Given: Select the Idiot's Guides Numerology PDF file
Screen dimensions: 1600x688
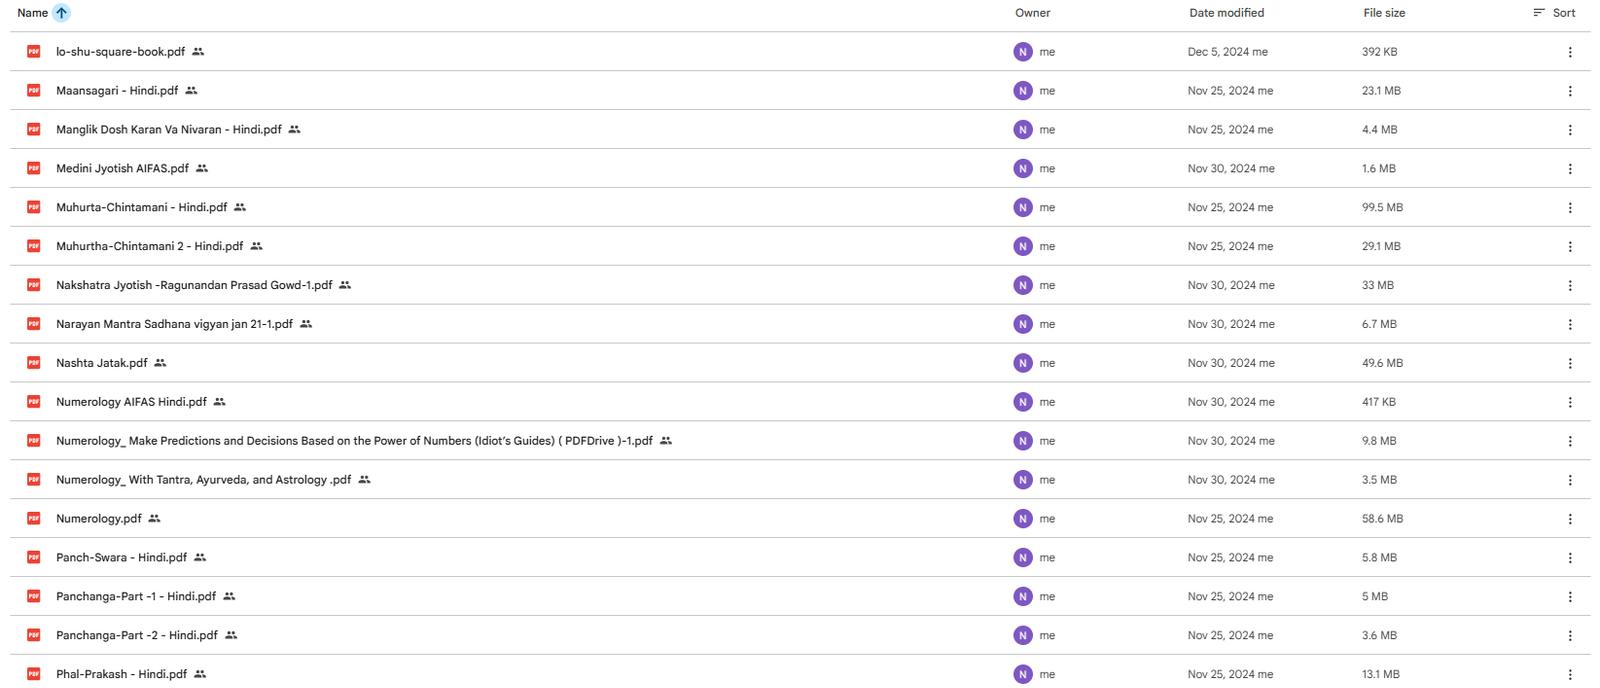Looking at the screenshot, I should [354, 441].
